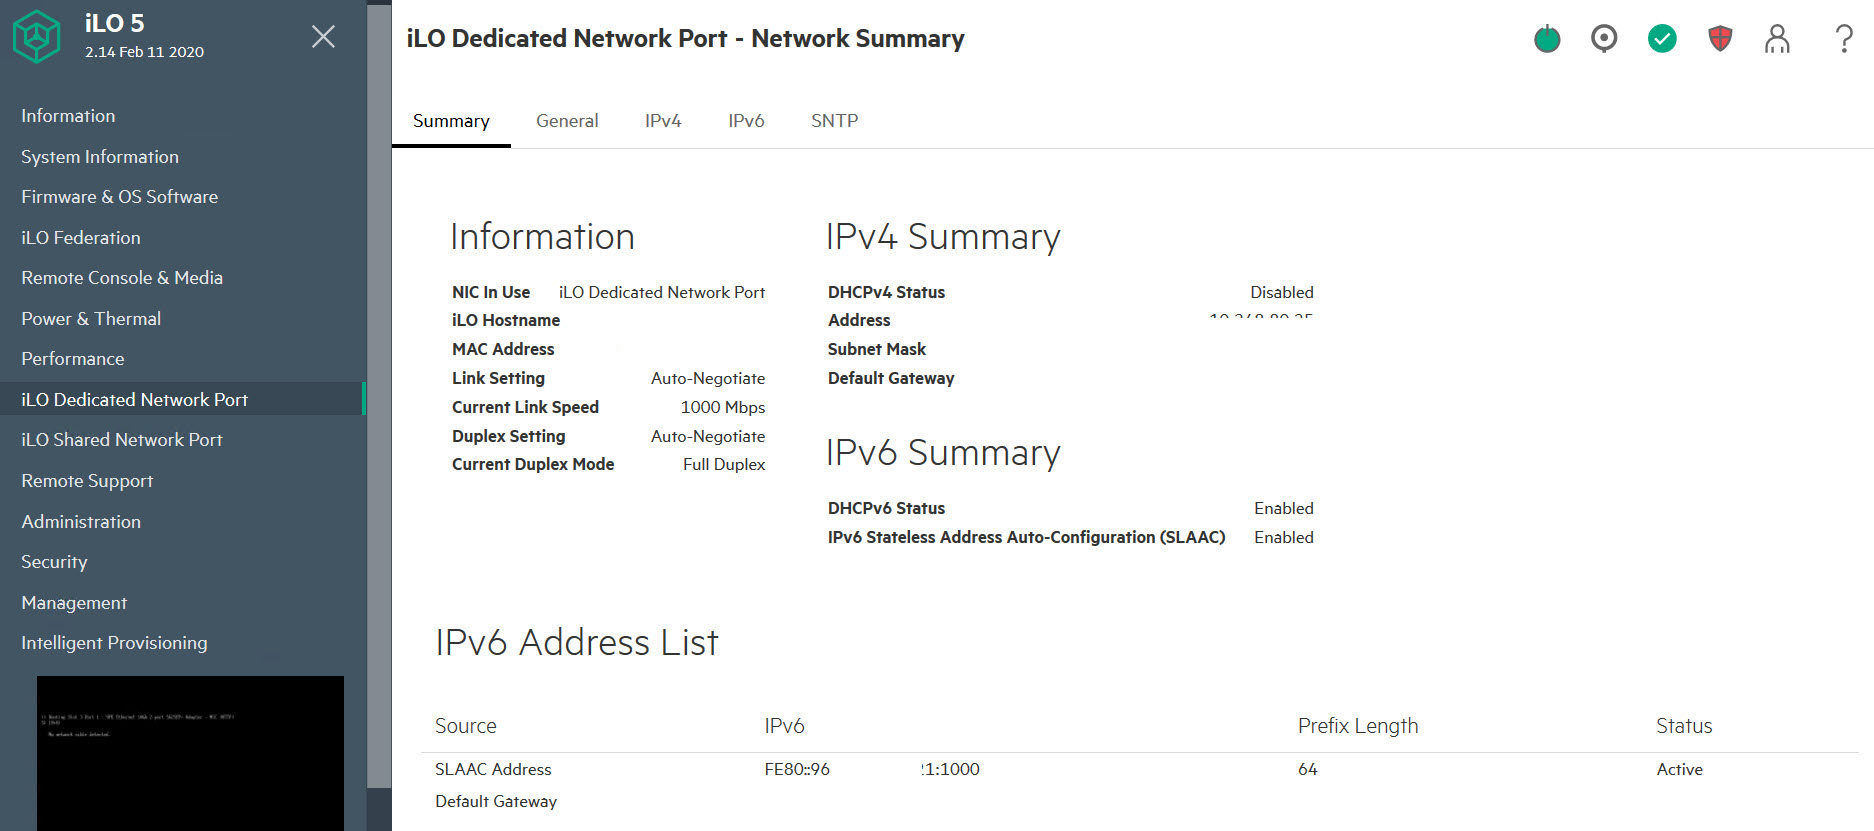Open System Information in sidebar
This screenshot has width=1874, height=831.
coord(100,157)
